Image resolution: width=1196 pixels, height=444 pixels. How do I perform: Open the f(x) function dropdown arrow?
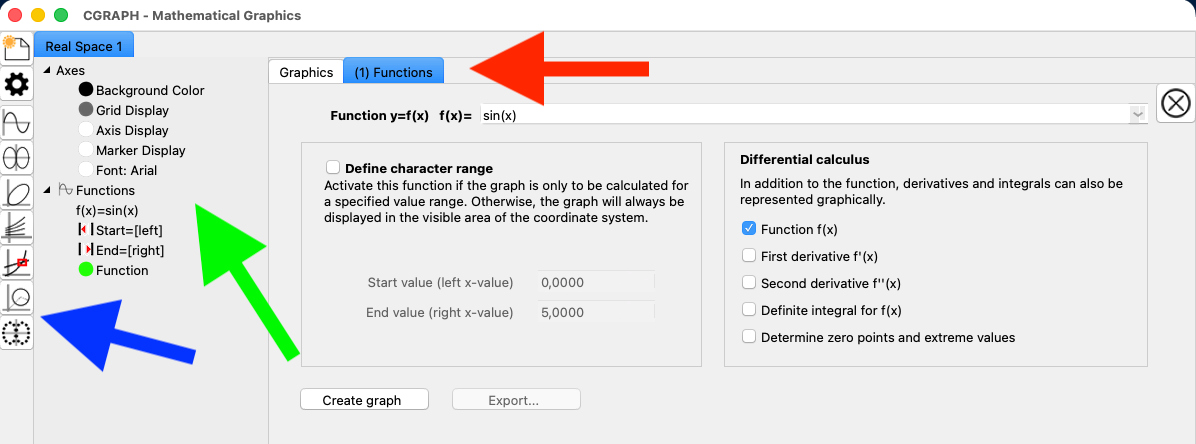tap(1137, 115)
